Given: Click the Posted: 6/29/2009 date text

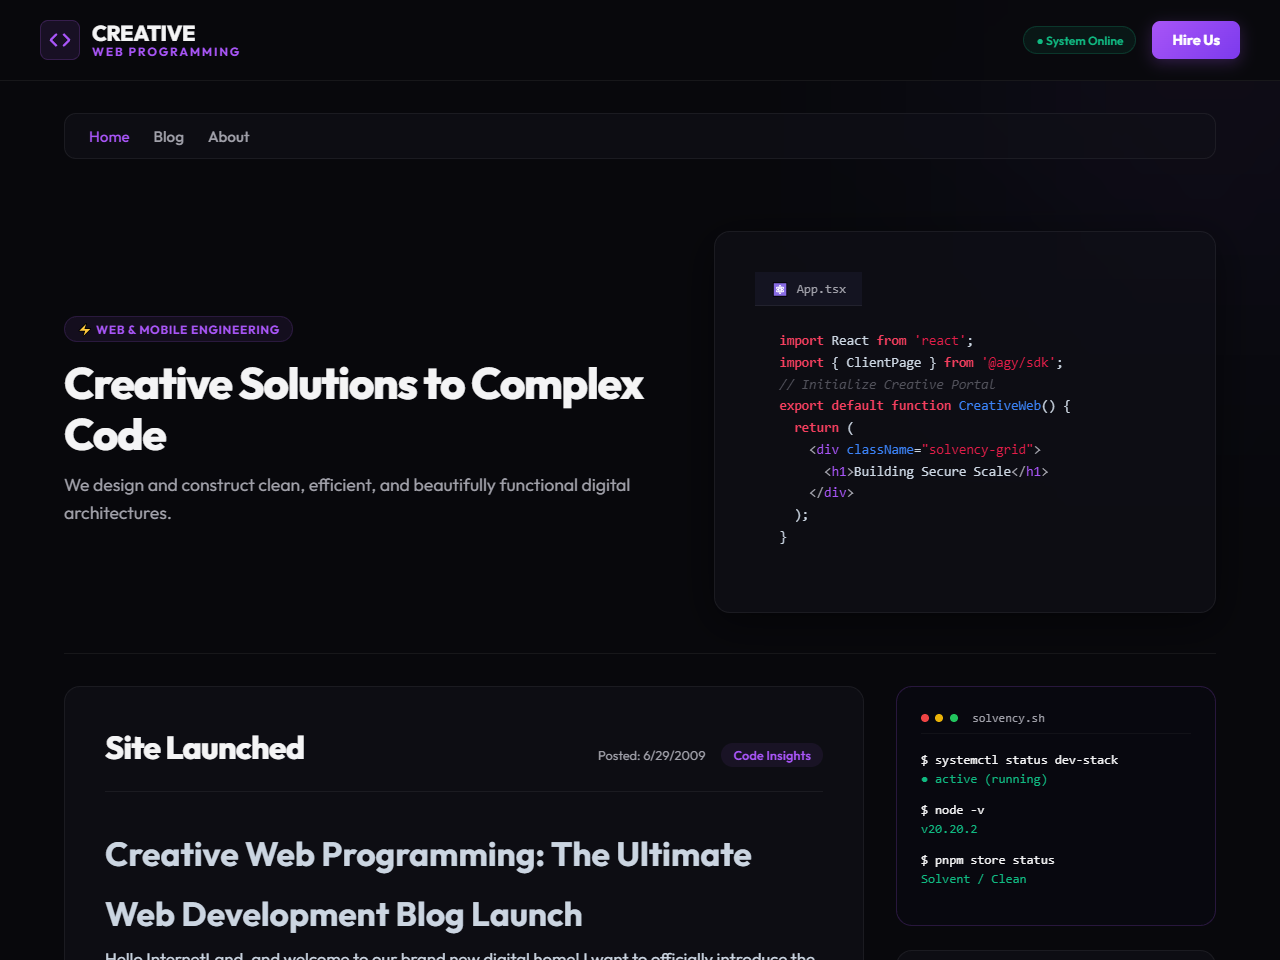Looking at the screenshot, I should [651, 756].
